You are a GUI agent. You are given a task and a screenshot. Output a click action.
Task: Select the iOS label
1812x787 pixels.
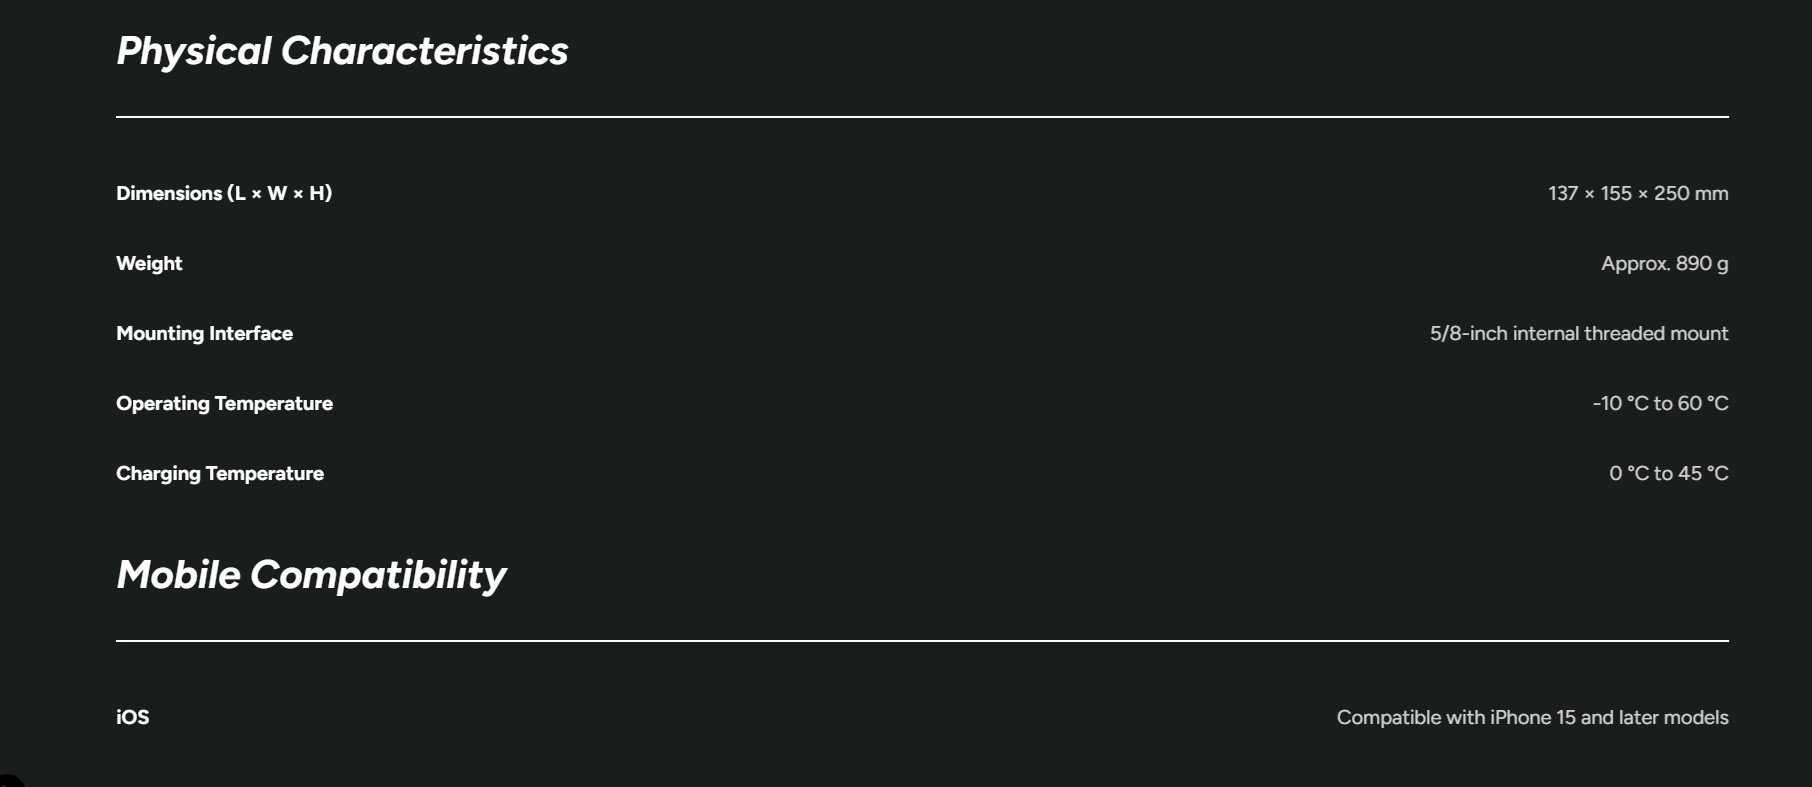tap(133, 717)
